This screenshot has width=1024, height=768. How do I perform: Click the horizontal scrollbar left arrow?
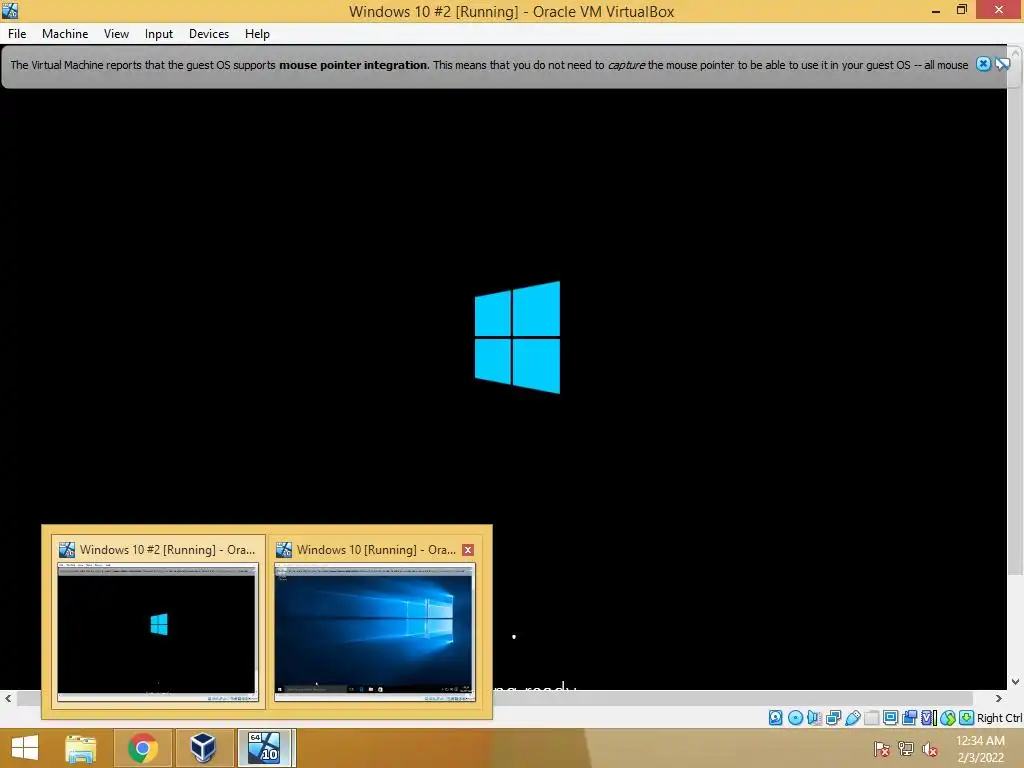(8, 698)
